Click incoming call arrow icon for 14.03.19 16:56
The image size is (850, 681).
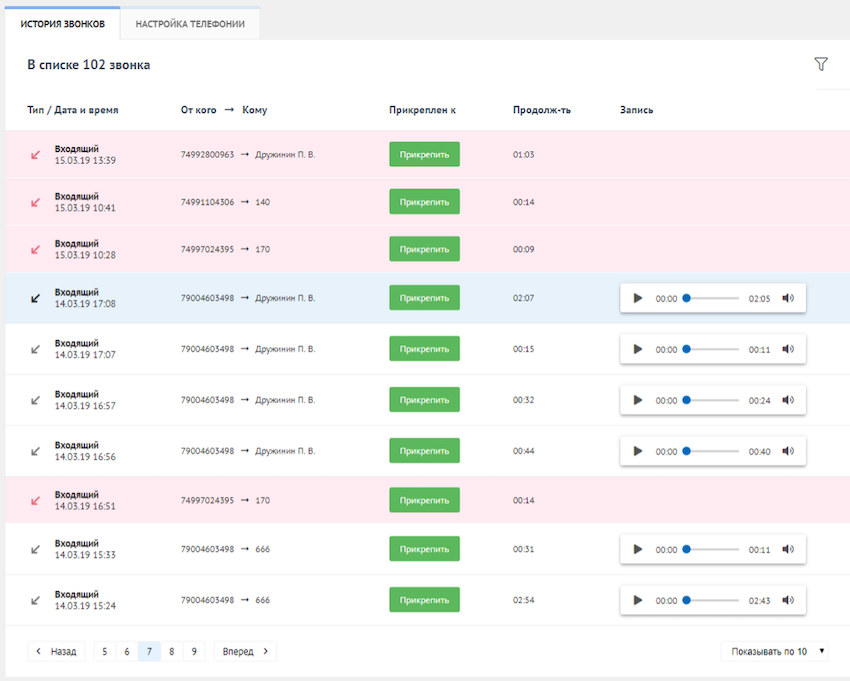click(36, 451)
